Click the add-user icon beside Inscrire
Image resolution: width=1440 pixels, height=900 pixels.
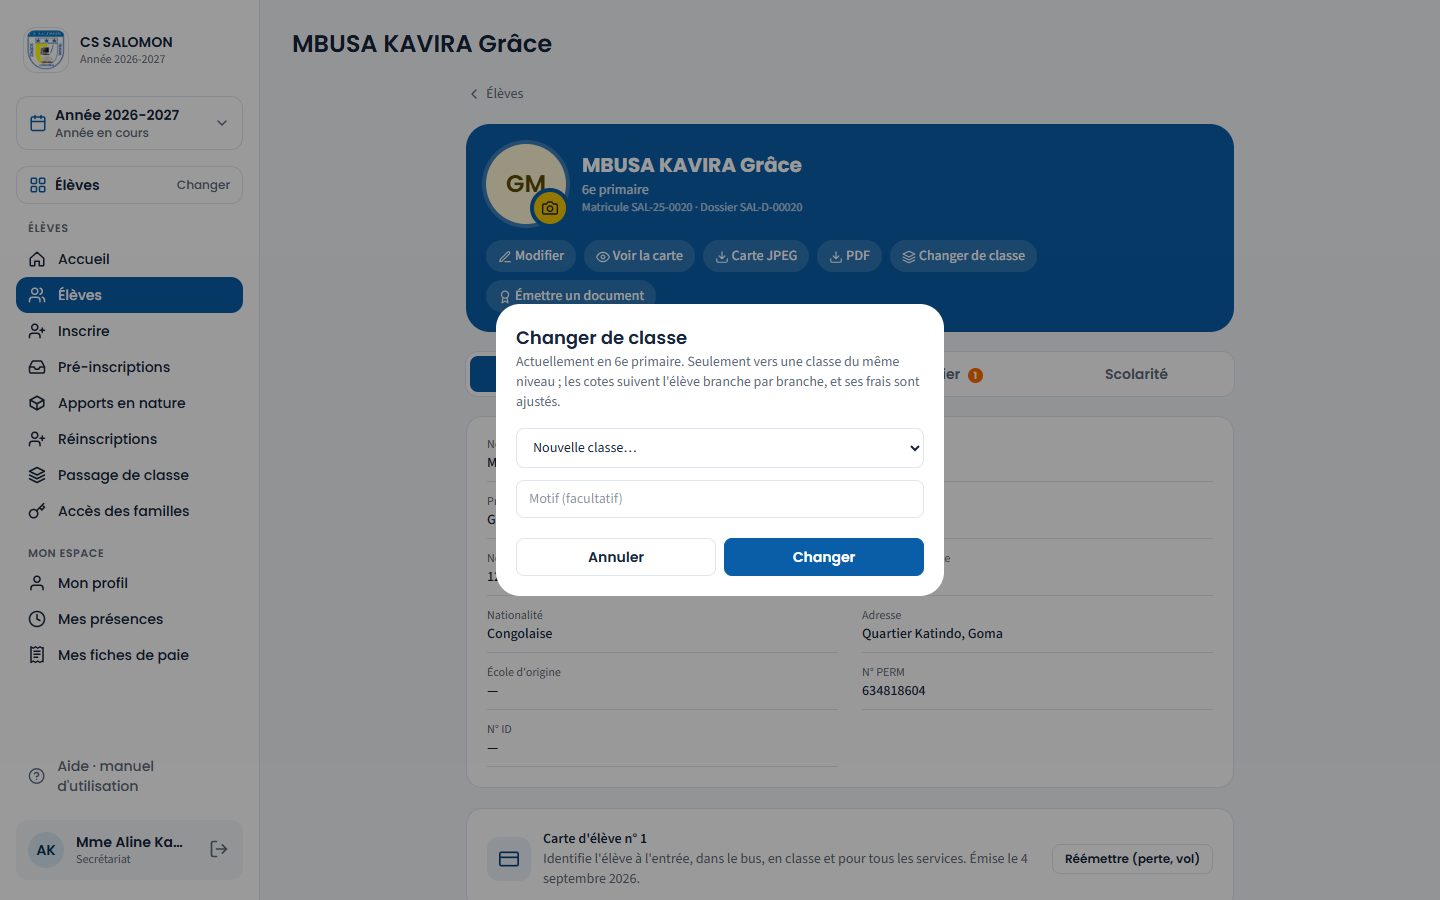[37, 331]
